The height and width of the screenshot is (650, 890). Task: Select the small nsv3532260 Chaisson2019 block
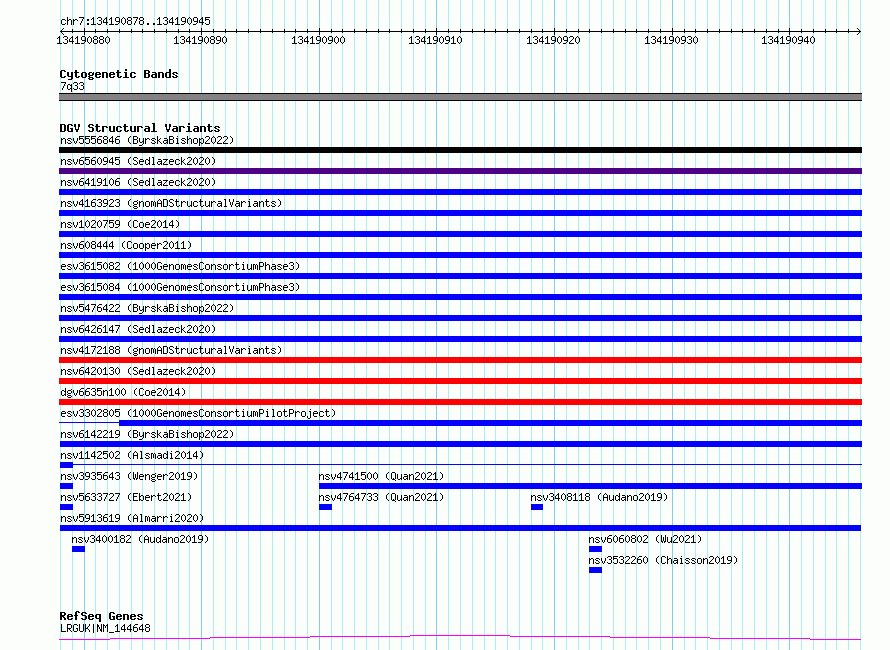tap(595, 570)
